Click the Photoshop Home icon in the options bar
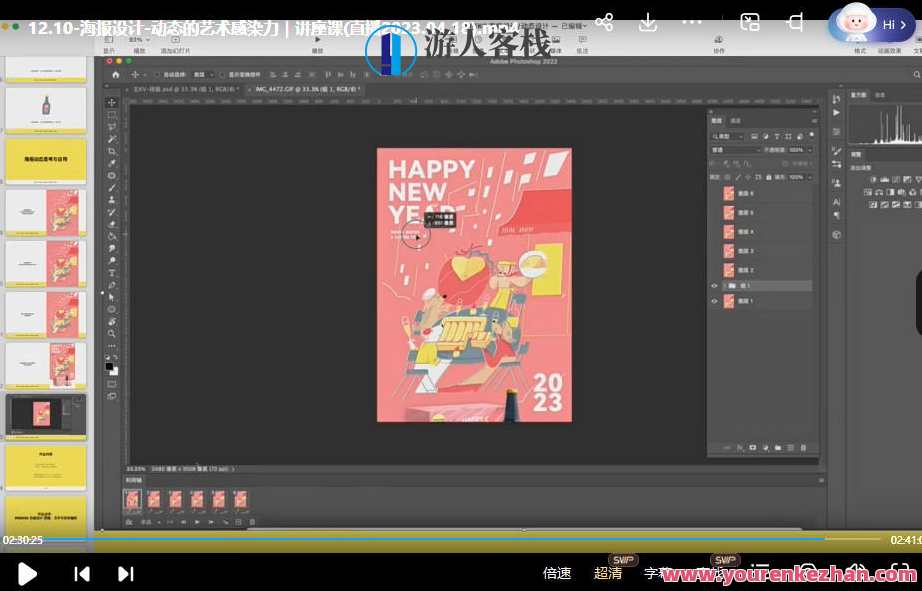 [115, 75]
